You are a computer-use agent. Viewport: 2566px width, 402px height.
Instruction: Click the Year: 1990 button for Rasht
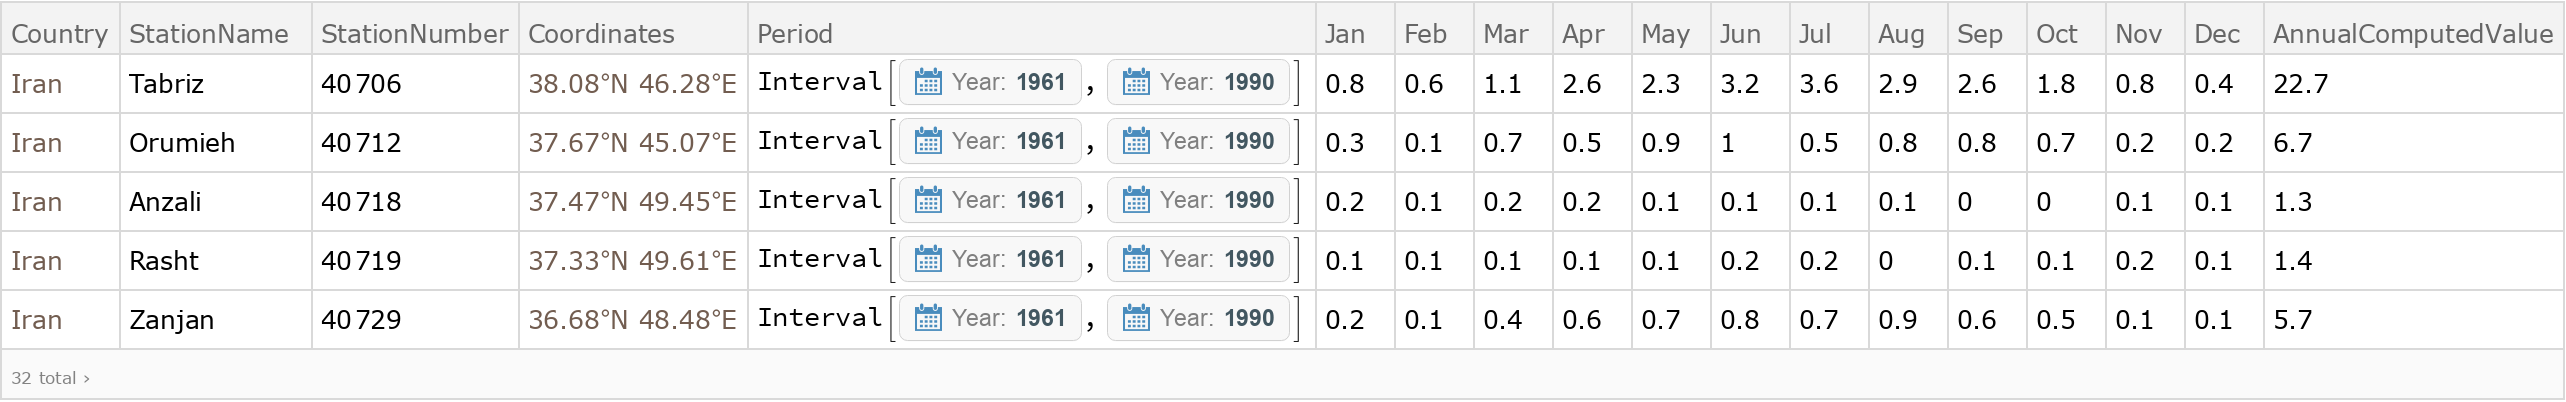[1198, 259]
